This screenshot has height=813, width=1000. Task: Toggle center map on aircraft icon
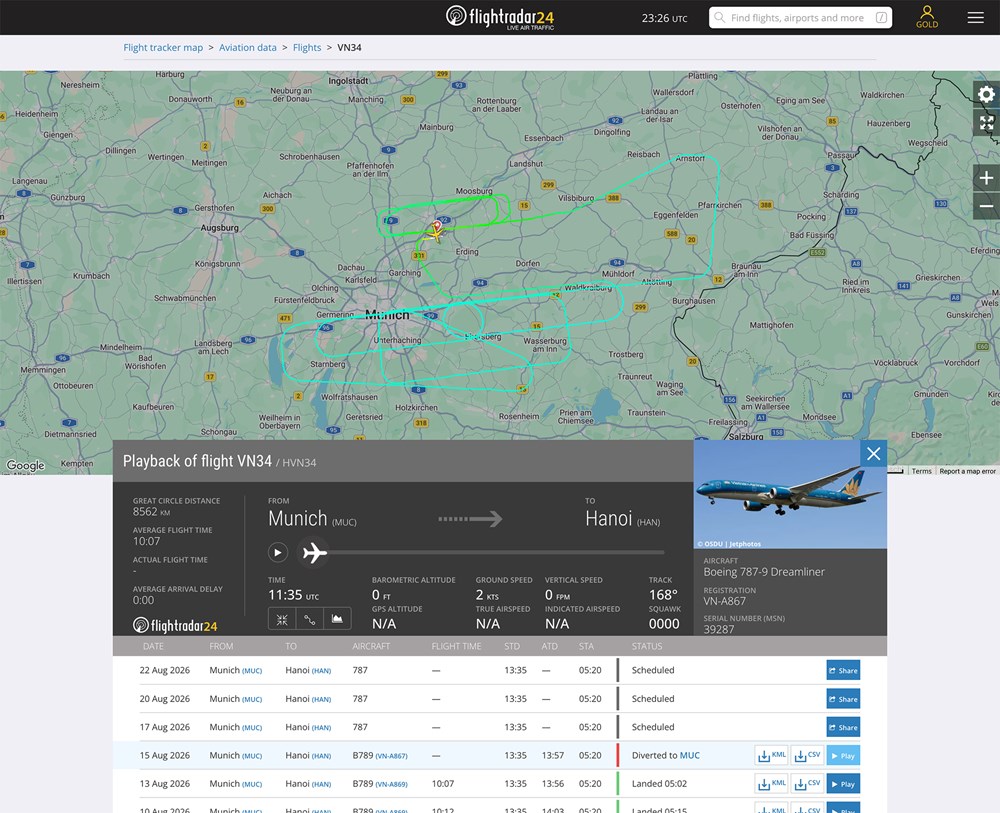coord(282,619)
